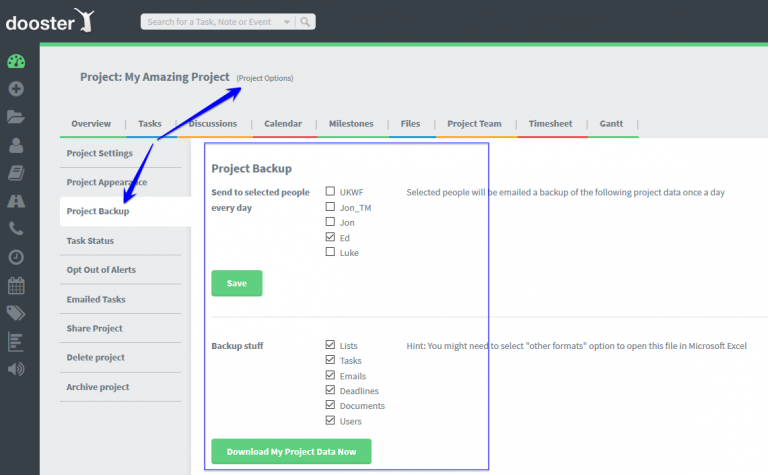This screenshot has height=475, width=768.
Task: Switch to the Calendar tab
Action: (283, 123)
